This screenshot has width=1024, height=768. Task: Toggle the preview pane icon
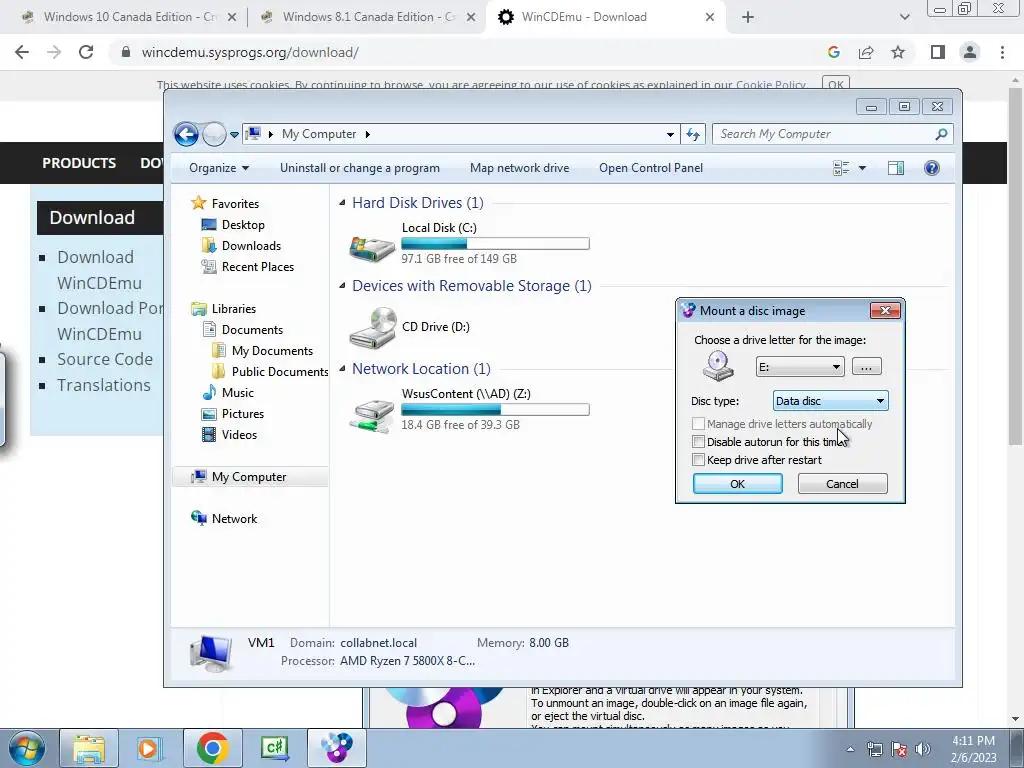(896, 168)
